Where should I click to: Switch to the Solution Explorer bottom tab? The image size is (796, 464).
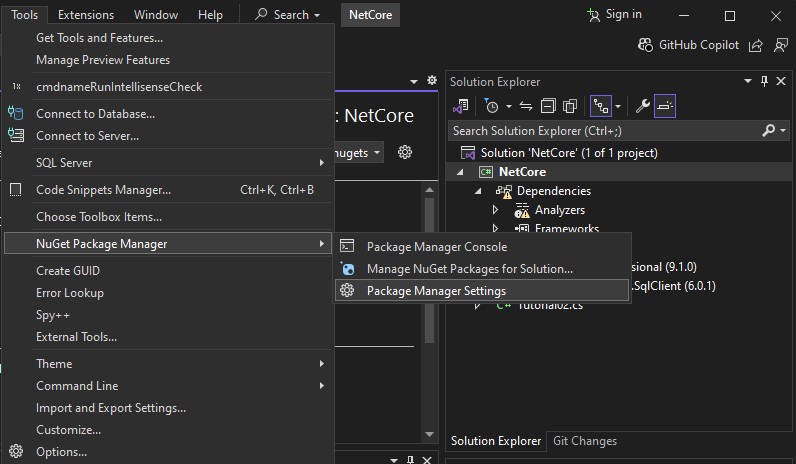click(495, 441)
